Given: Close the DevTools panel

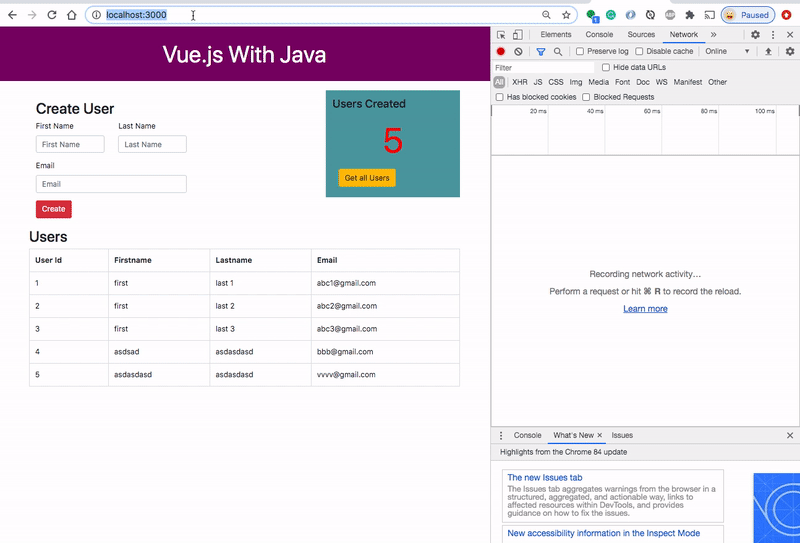Looking at the screenshot, I should (x=790, y=35).
